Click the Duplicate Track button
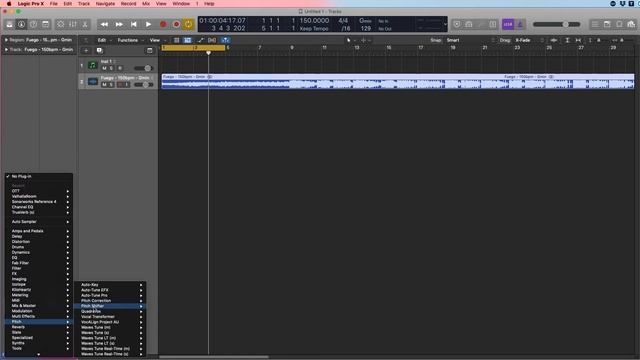The width and height of the screenshot is (640, 360). [x=99, y=51]
